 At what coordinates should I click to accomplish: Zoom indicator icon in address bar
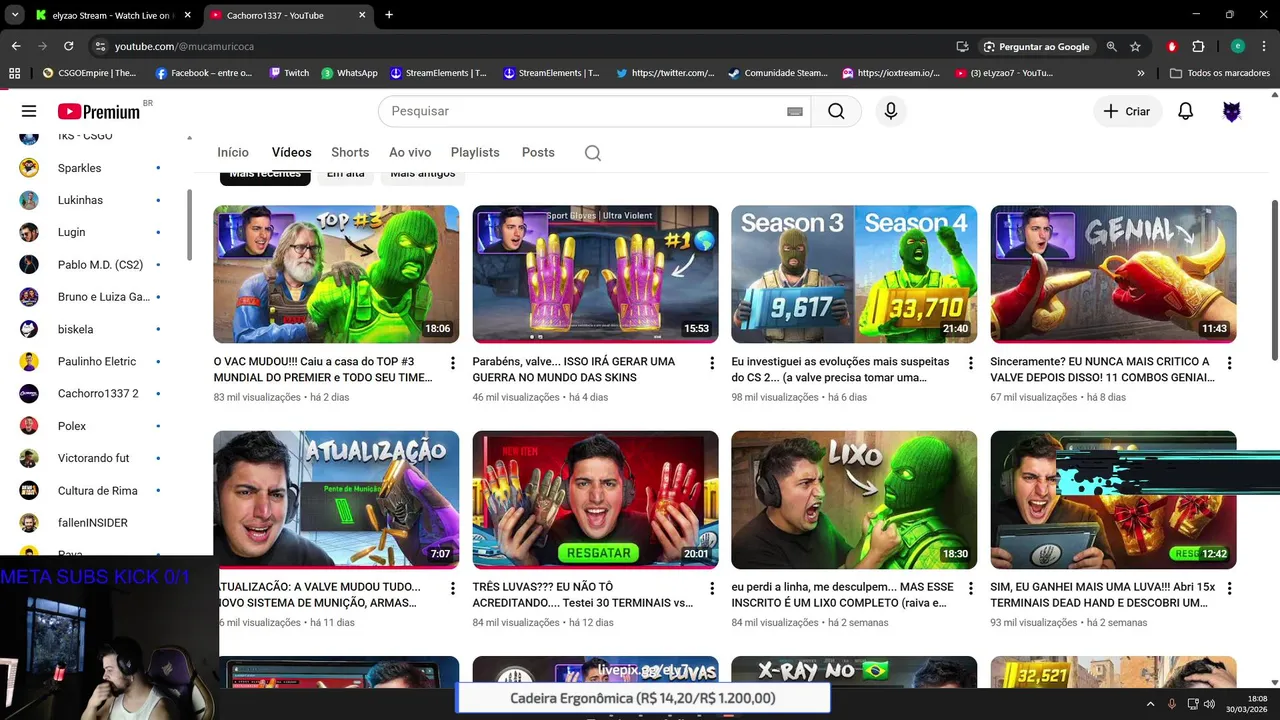pos(1111,46)
